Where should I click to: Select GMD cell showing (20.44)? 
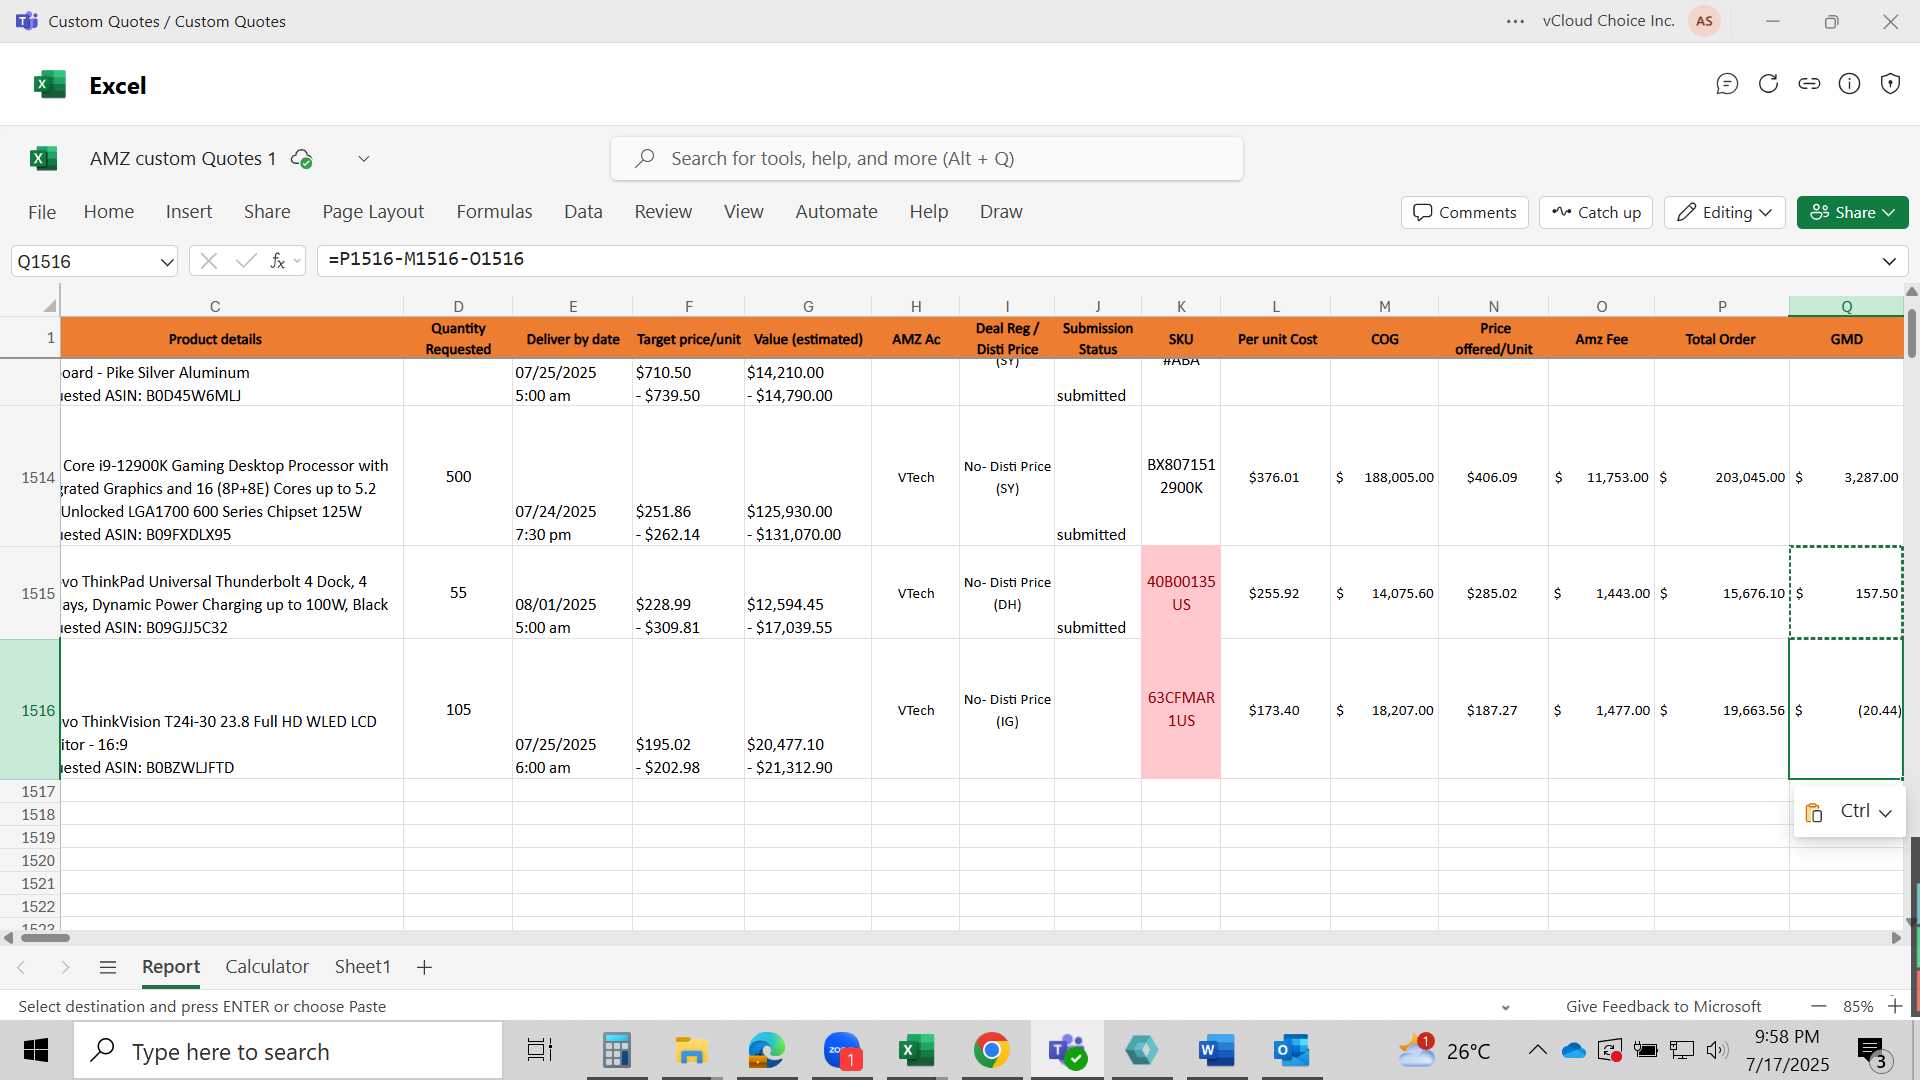(x=1846, y=710)
